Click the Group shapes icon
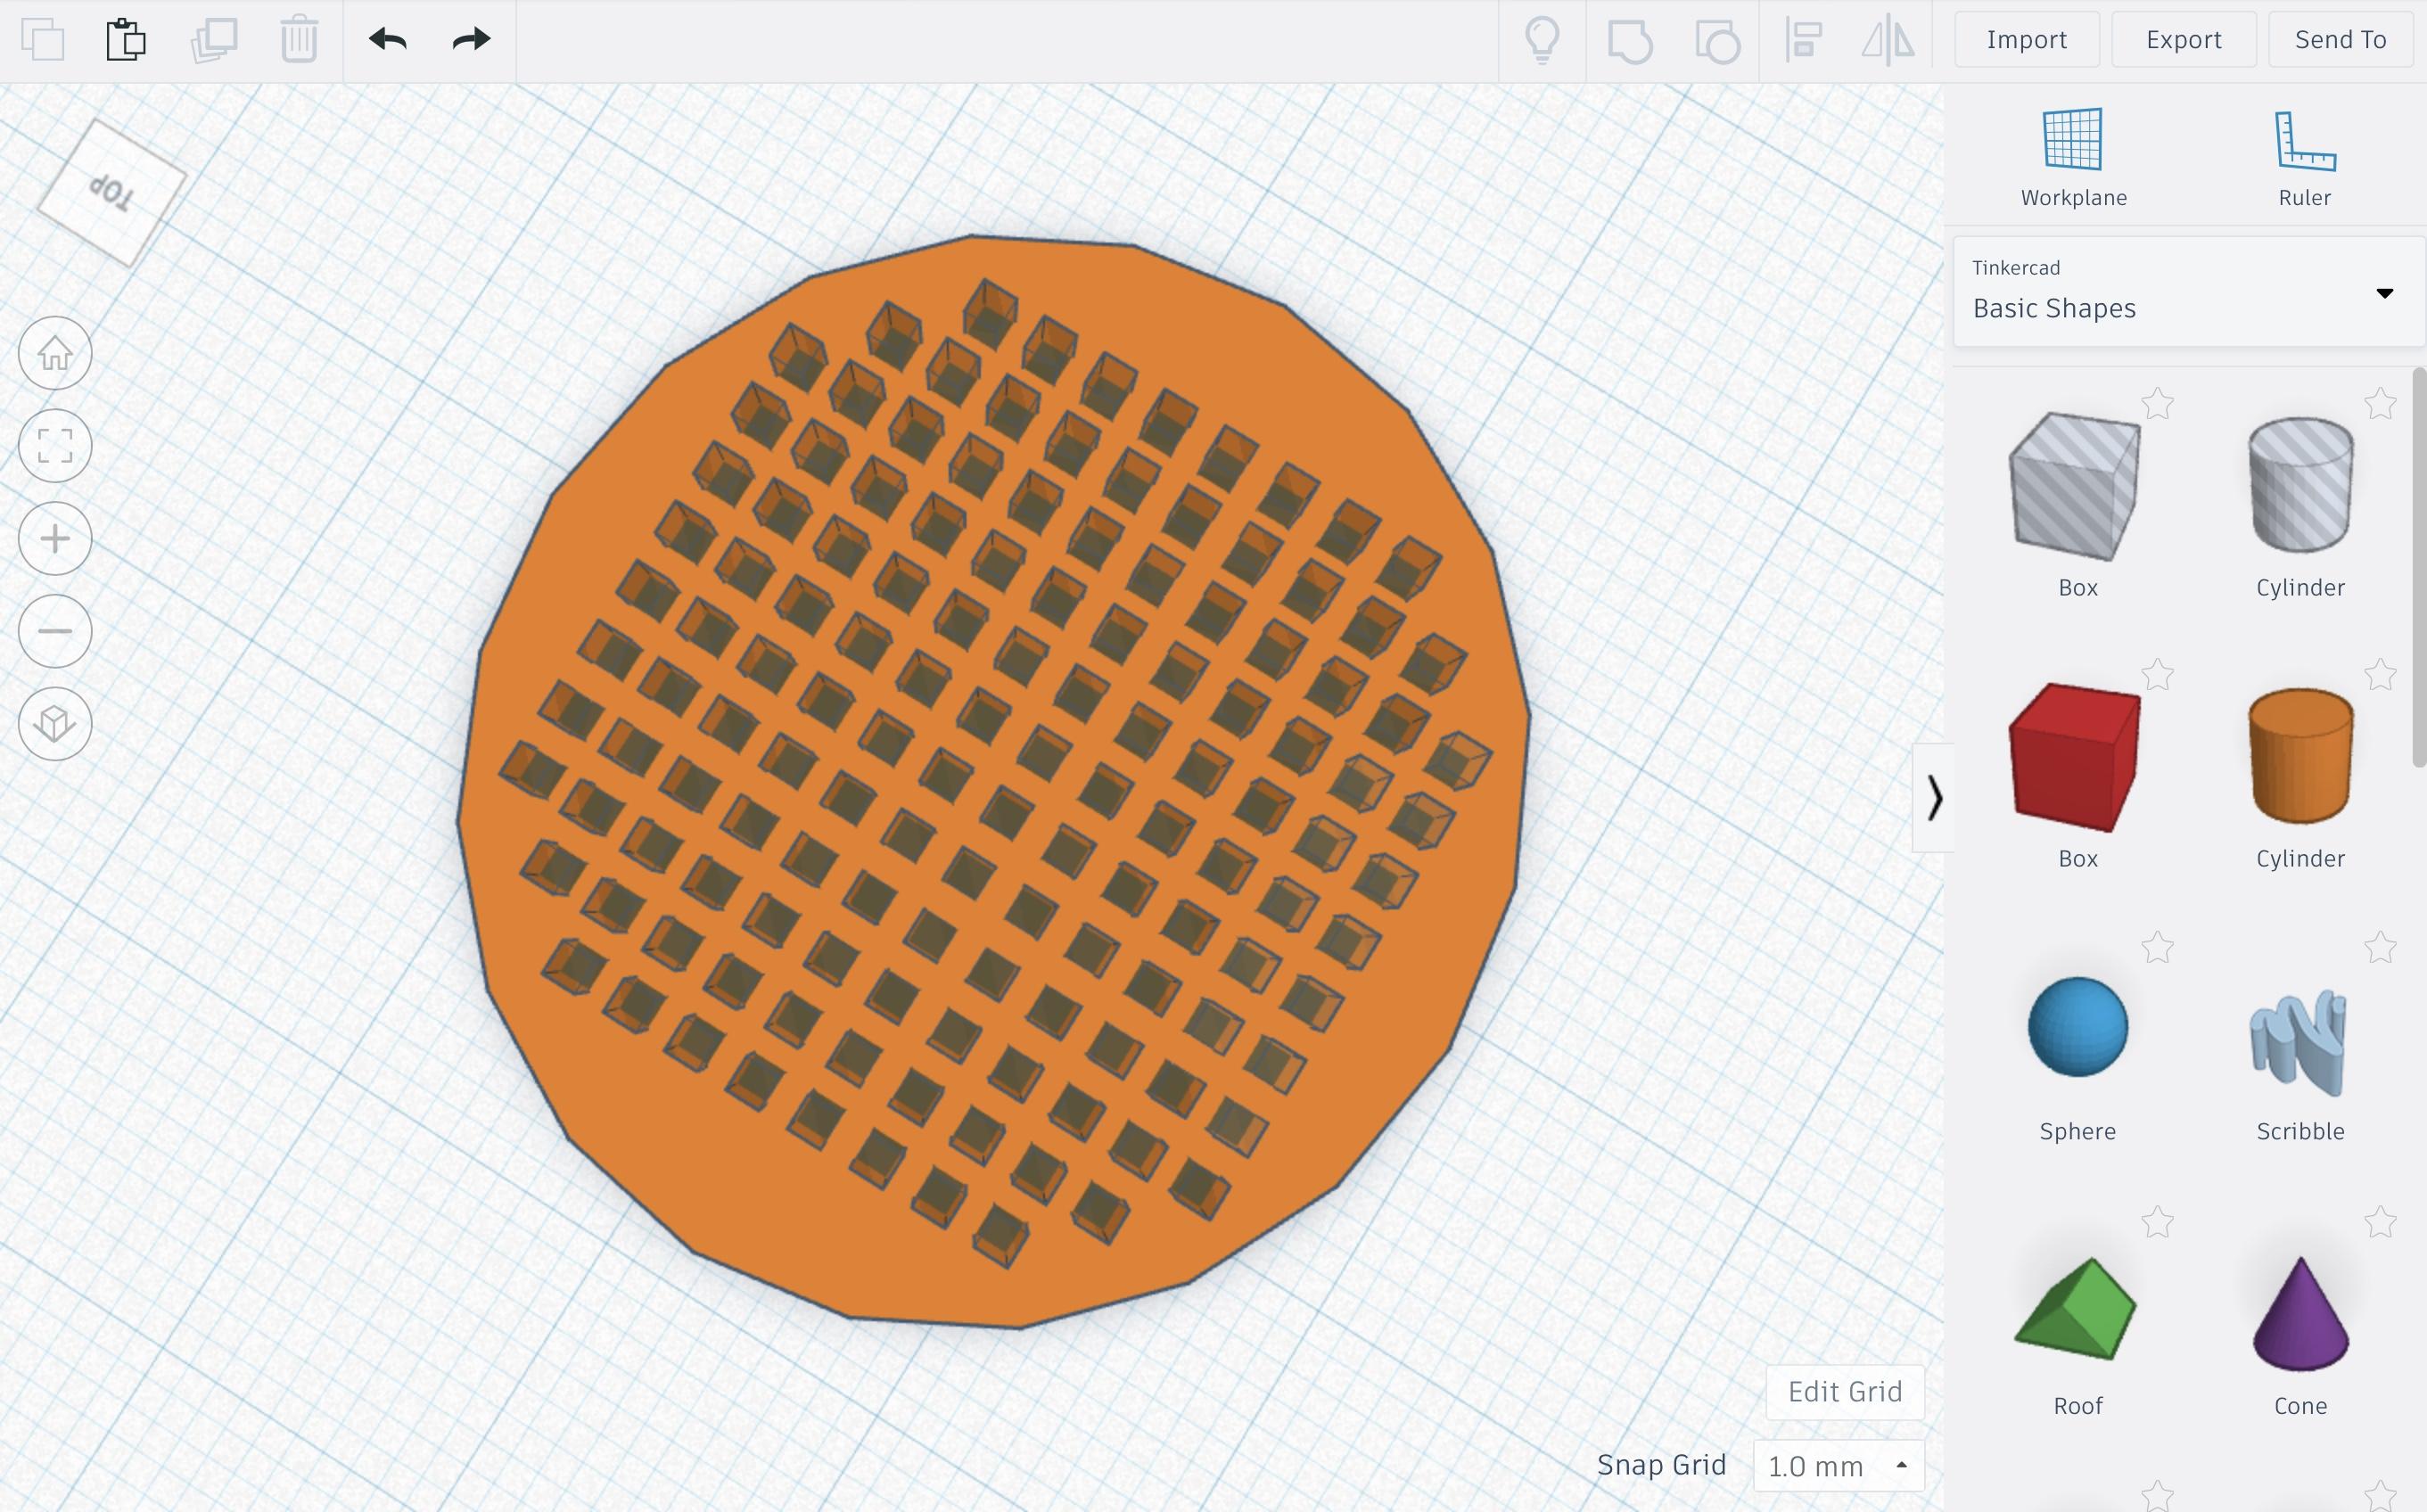2427x1512 pixels. (x=1629, y=42)
